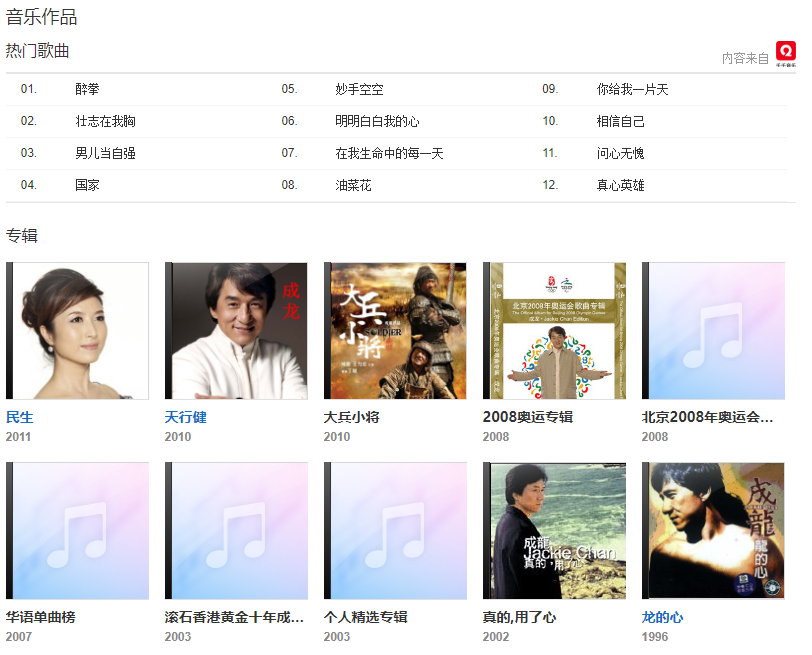
Task: Select the track 在我生命中的每一天
Action: (389, 153)
